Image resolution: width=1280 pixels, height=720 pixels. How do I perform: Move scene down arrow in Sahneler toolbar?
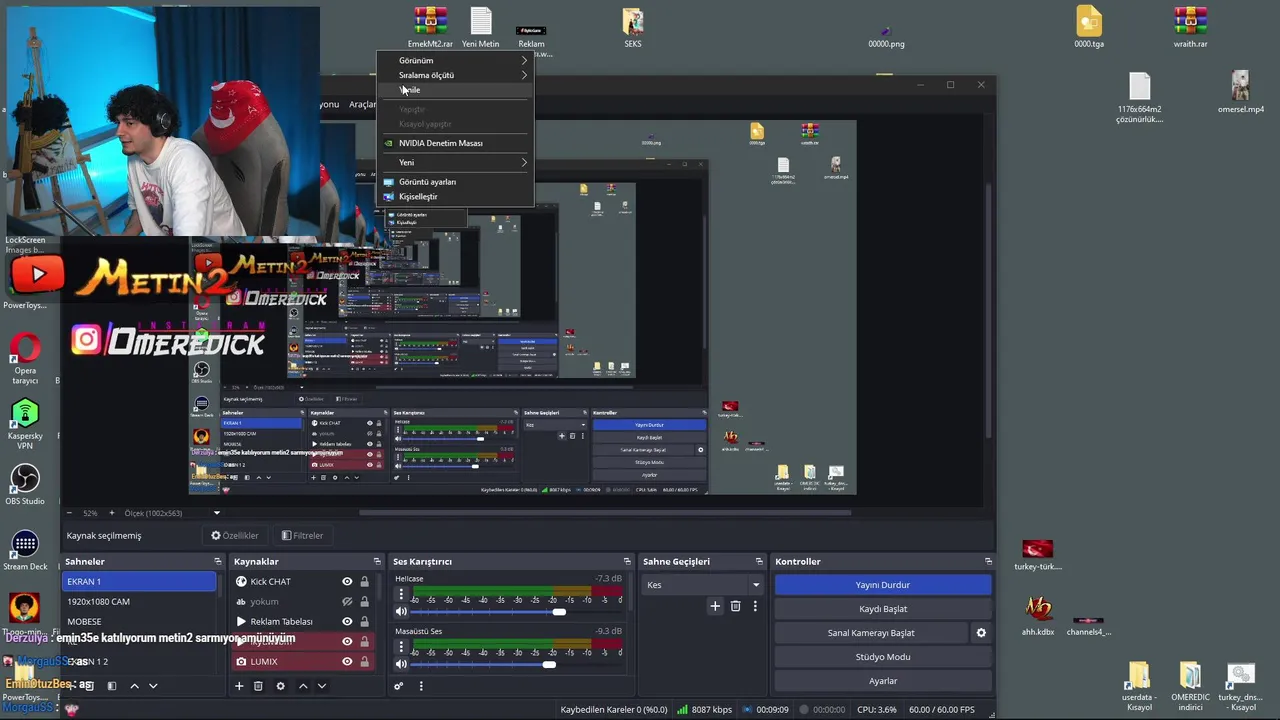[153, 686]
